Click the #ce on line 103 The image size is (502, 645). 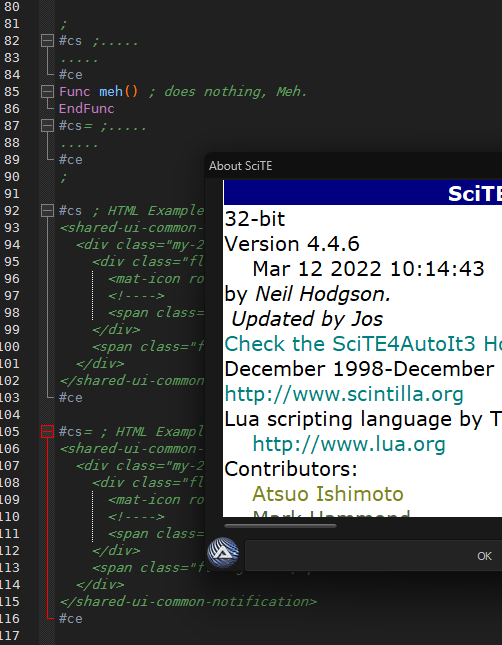click(x=71, y=398)
